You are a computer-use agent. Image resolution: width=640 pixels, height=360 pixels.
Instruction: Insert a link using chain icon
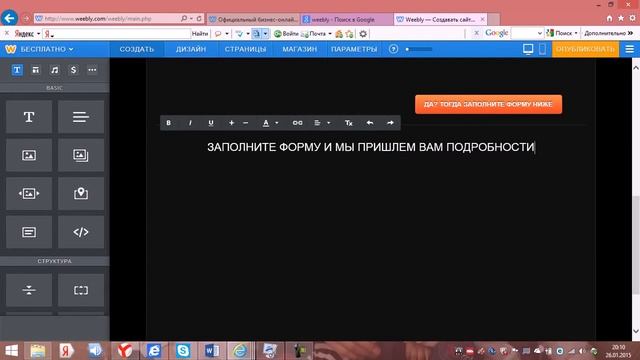coord(298,123)
